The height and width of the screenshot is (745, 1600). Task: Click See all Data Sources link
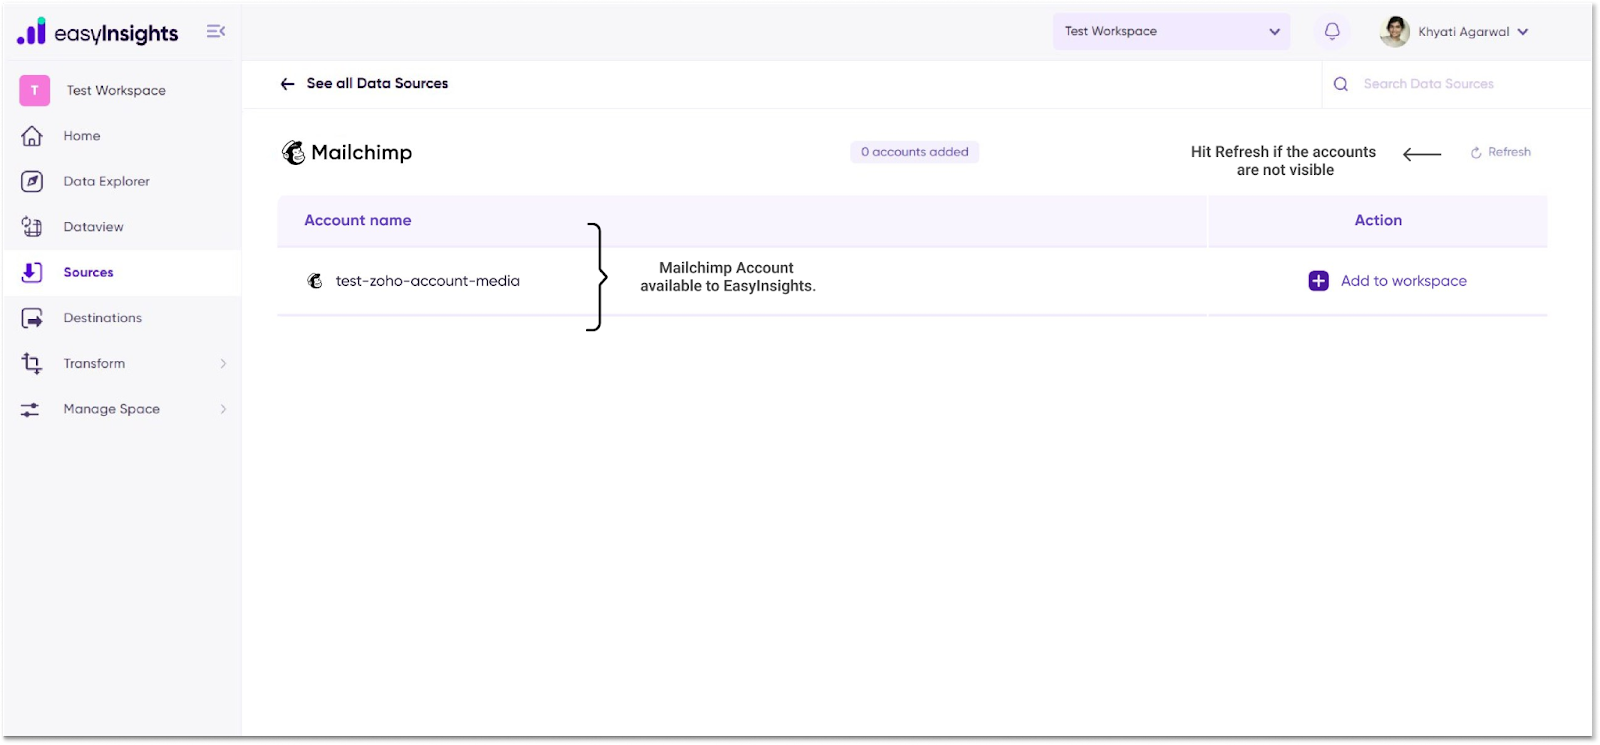[x=378, y=83]
